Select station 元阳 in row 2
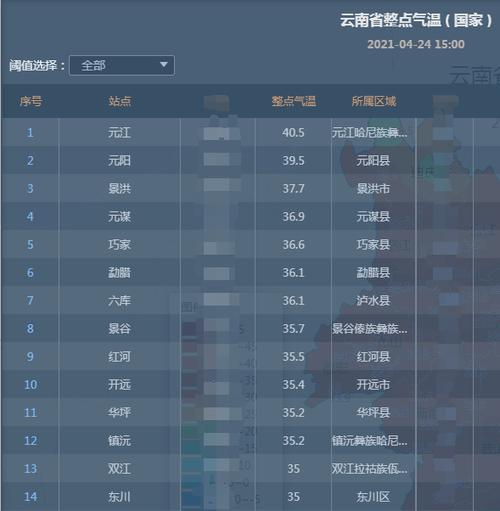The width and height of the screenshot is (500, 511). pos(119,161)
